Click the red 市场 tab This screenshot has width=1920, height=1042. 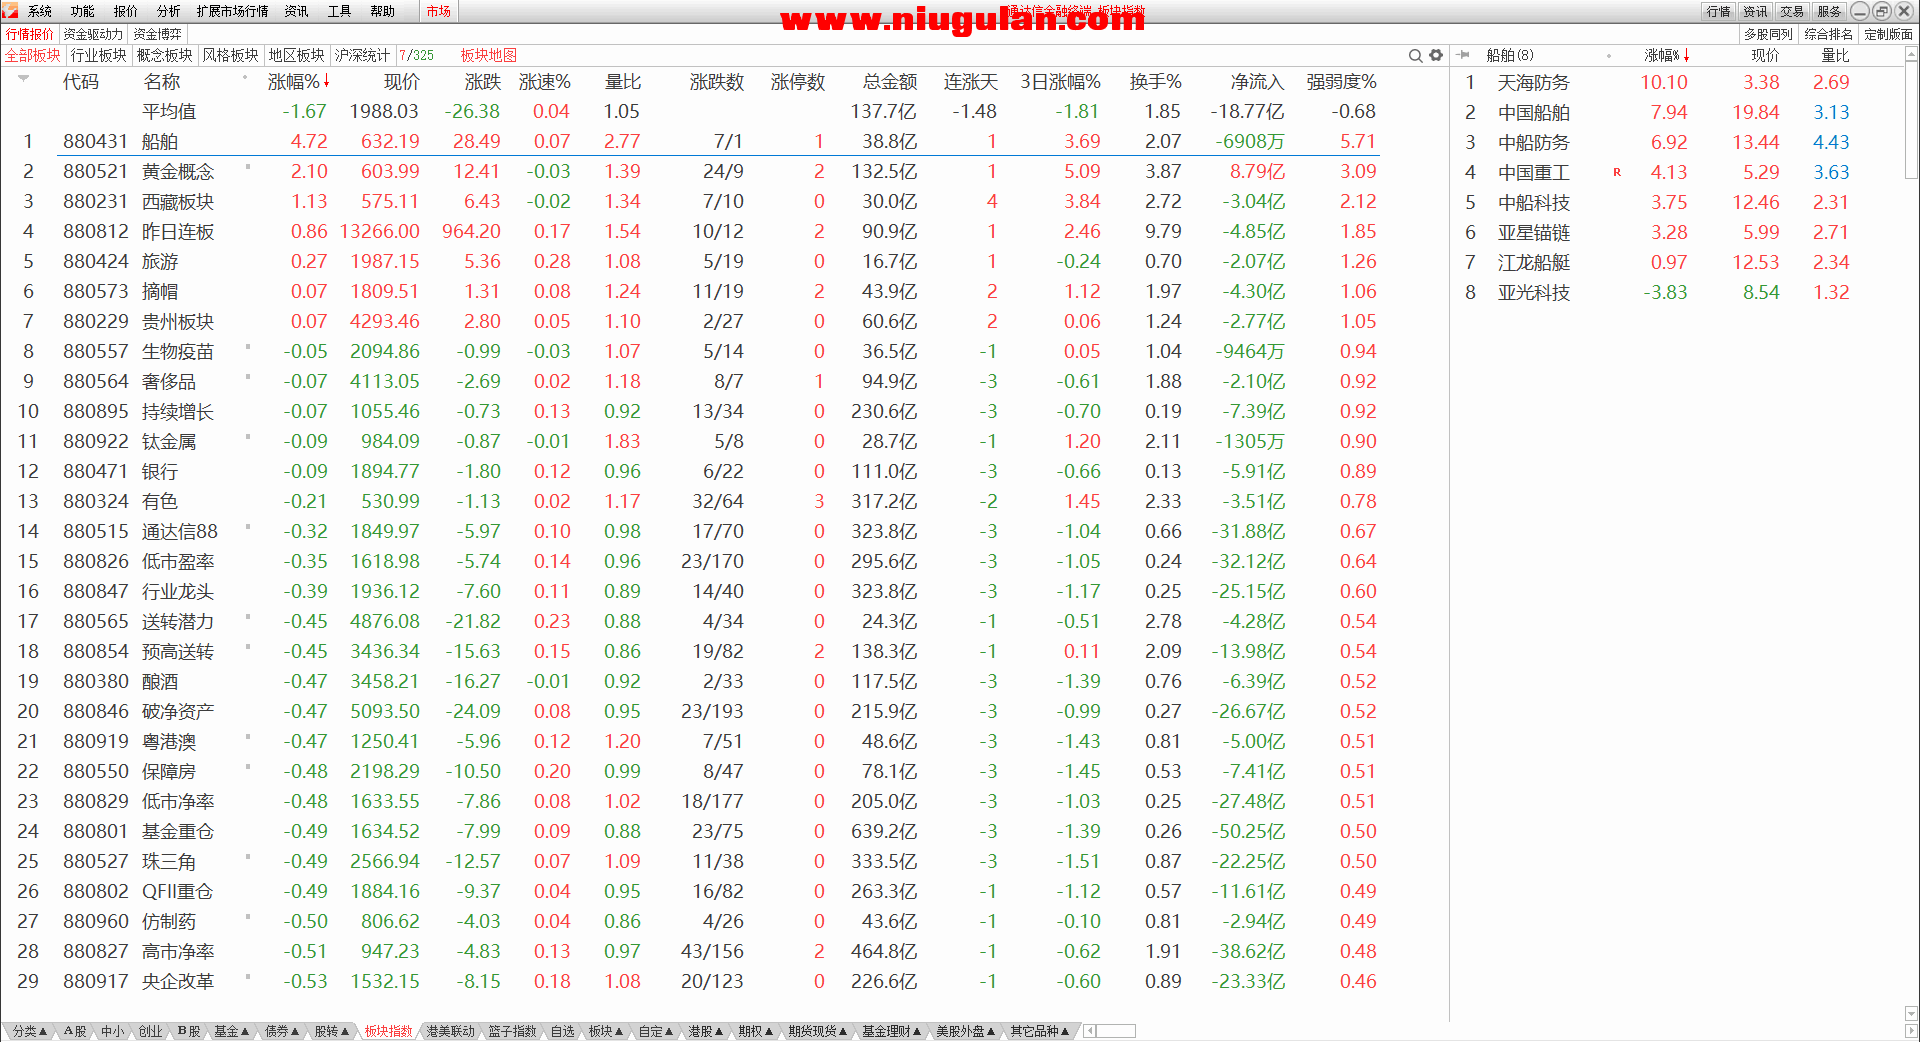(438, 11)
